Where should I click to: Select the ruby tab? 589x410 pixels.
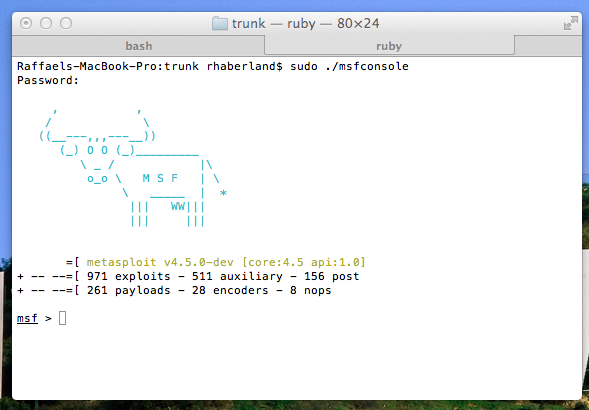pos(389,46)
